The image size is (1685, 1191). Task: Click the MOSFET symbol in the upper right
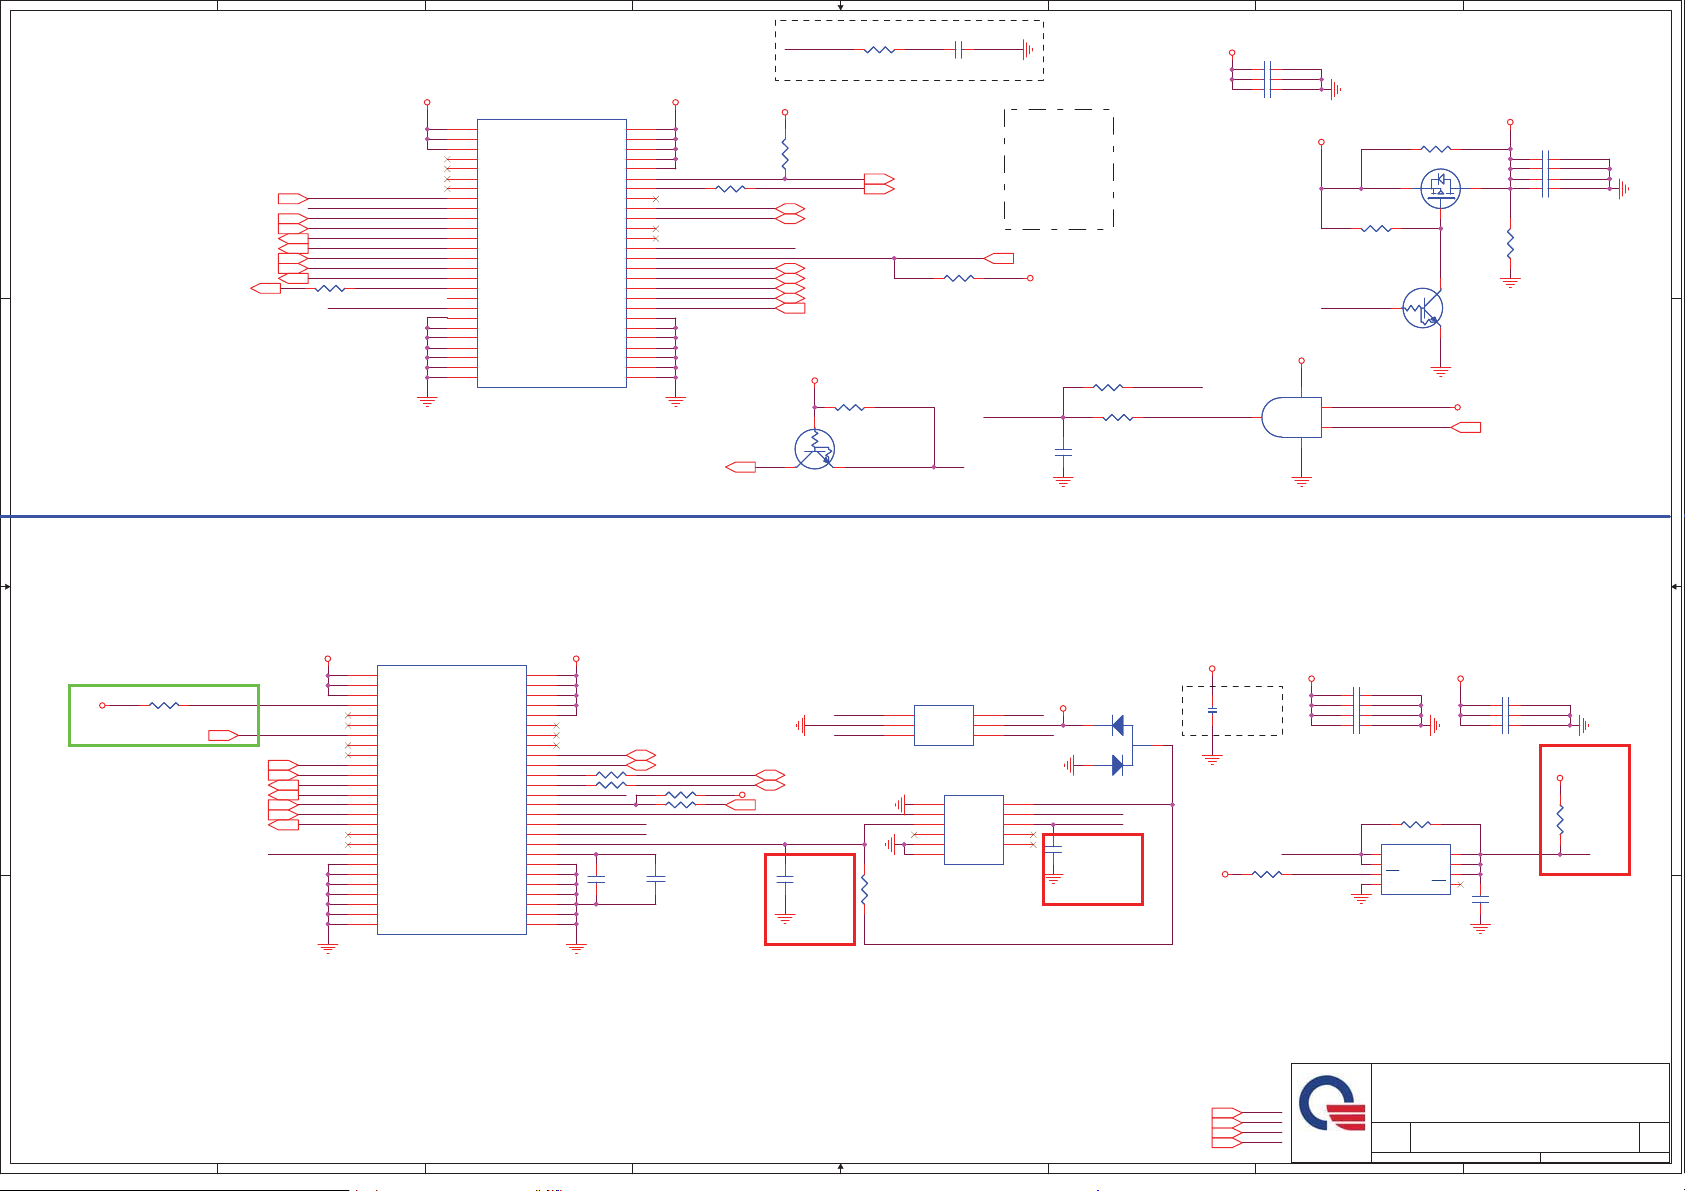(1440, 188)
